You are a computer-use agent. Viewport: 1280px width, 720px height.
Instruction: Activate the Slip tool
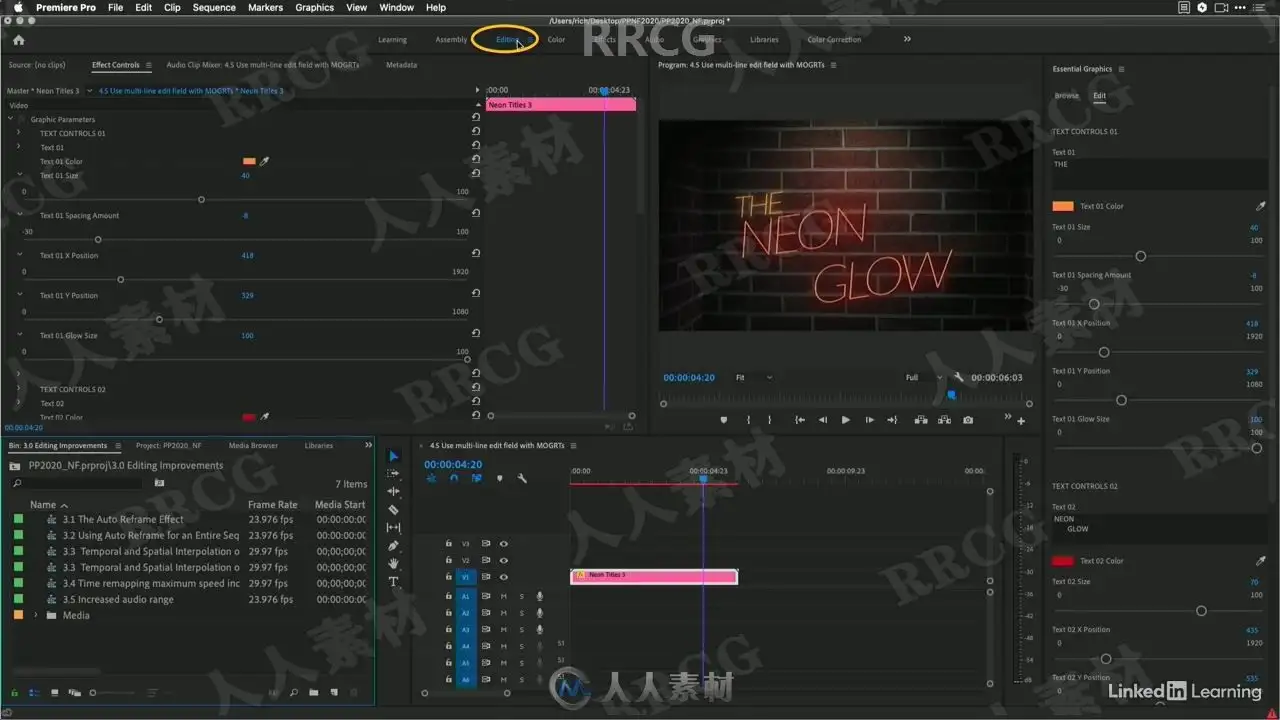coord(393,528)
